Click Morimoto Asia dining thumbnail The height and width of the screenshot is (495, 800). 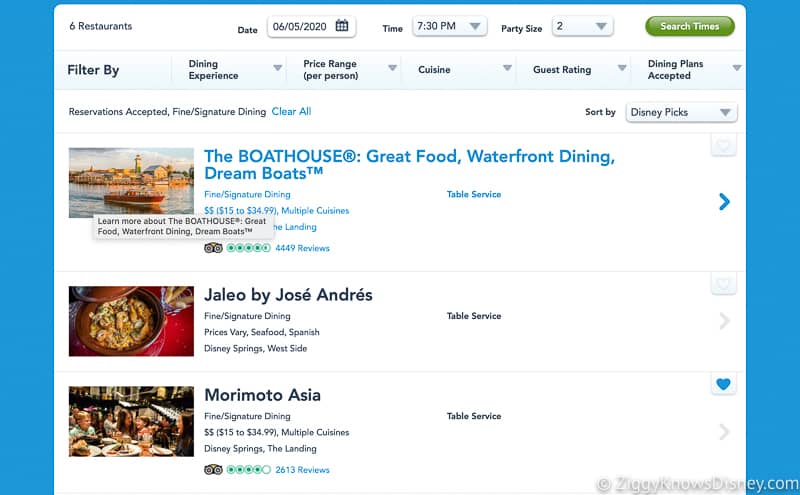coord(131,421)
